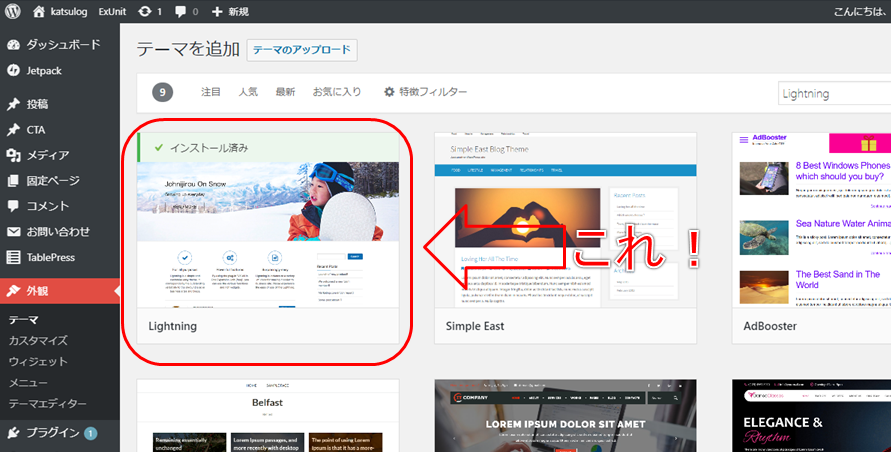Click the 外観 paintbrush icon

(13, 291)
